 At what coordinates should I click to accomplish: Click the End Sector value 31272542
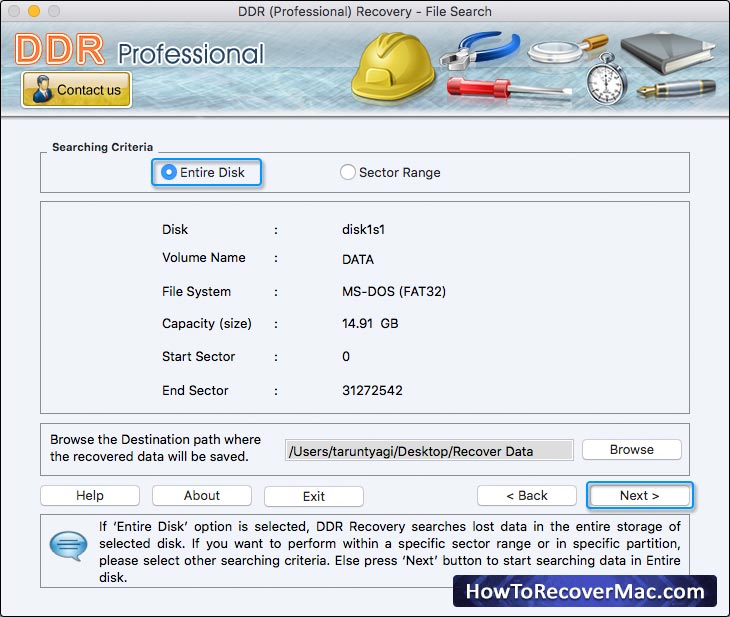[372, 390]
